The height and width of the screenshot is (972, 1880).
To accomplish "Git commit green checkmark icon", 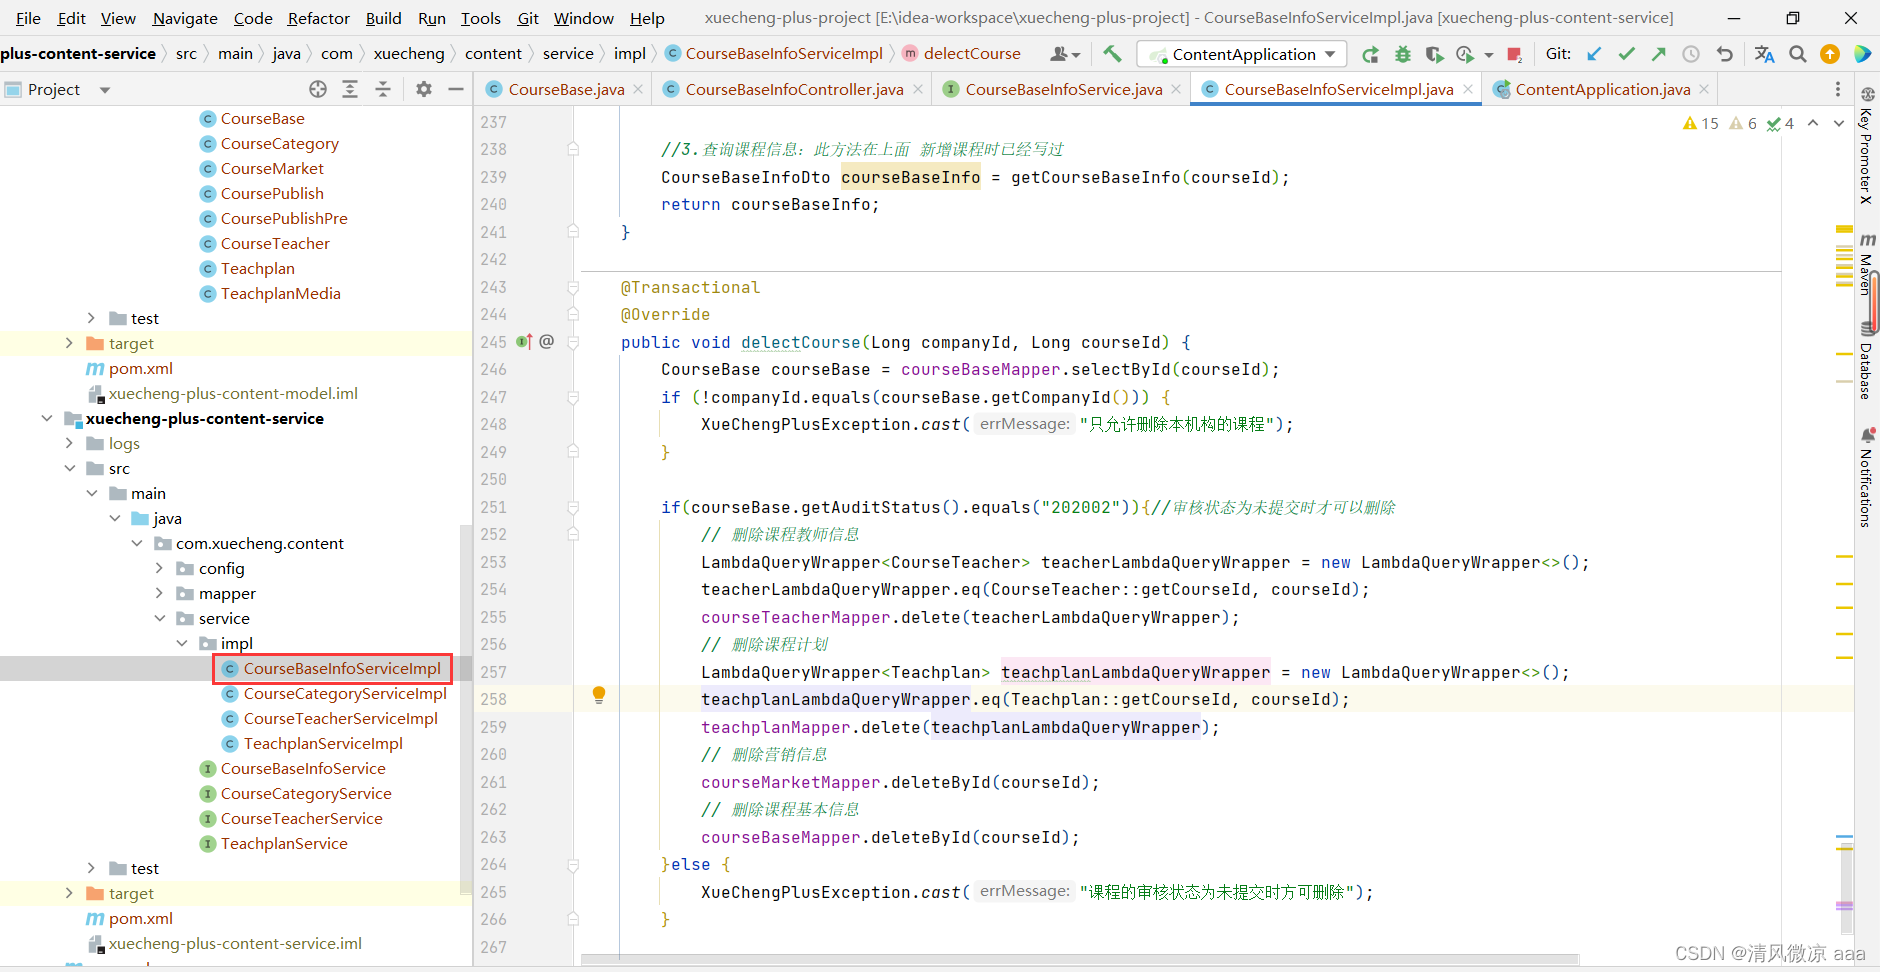I will pyautogui.click(x=1627, y=54).
